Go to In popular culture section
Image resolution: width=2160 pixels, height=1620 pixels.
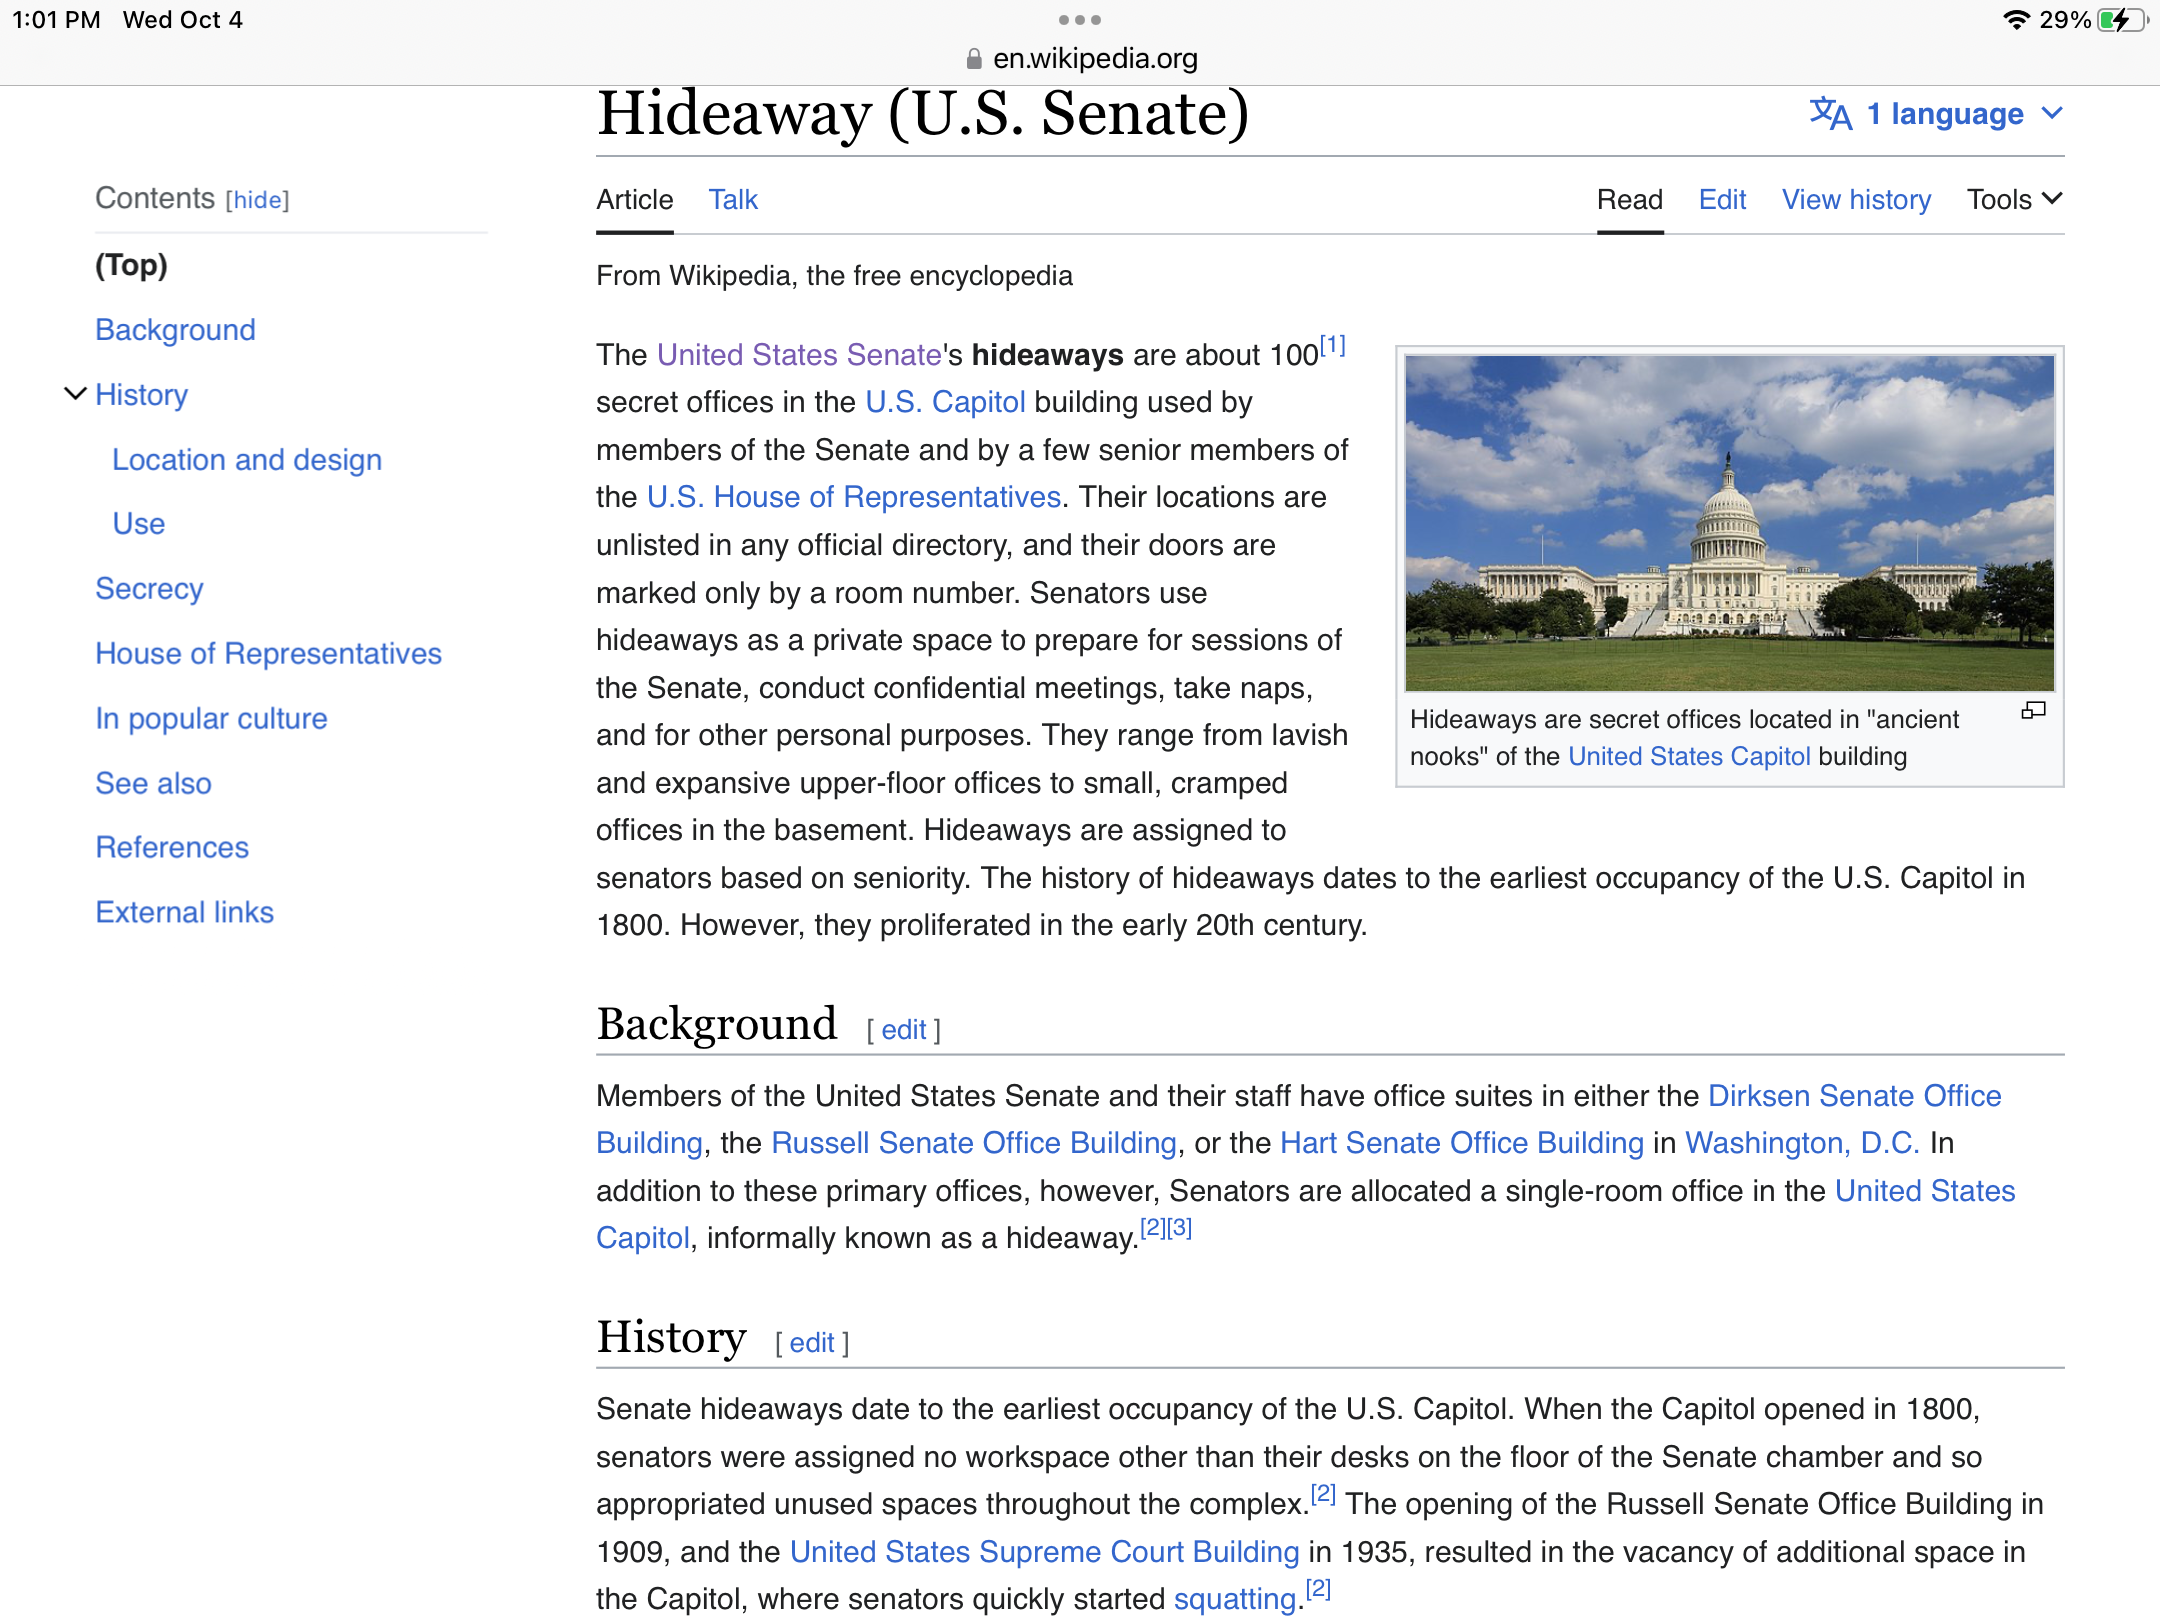pos(211,719)
